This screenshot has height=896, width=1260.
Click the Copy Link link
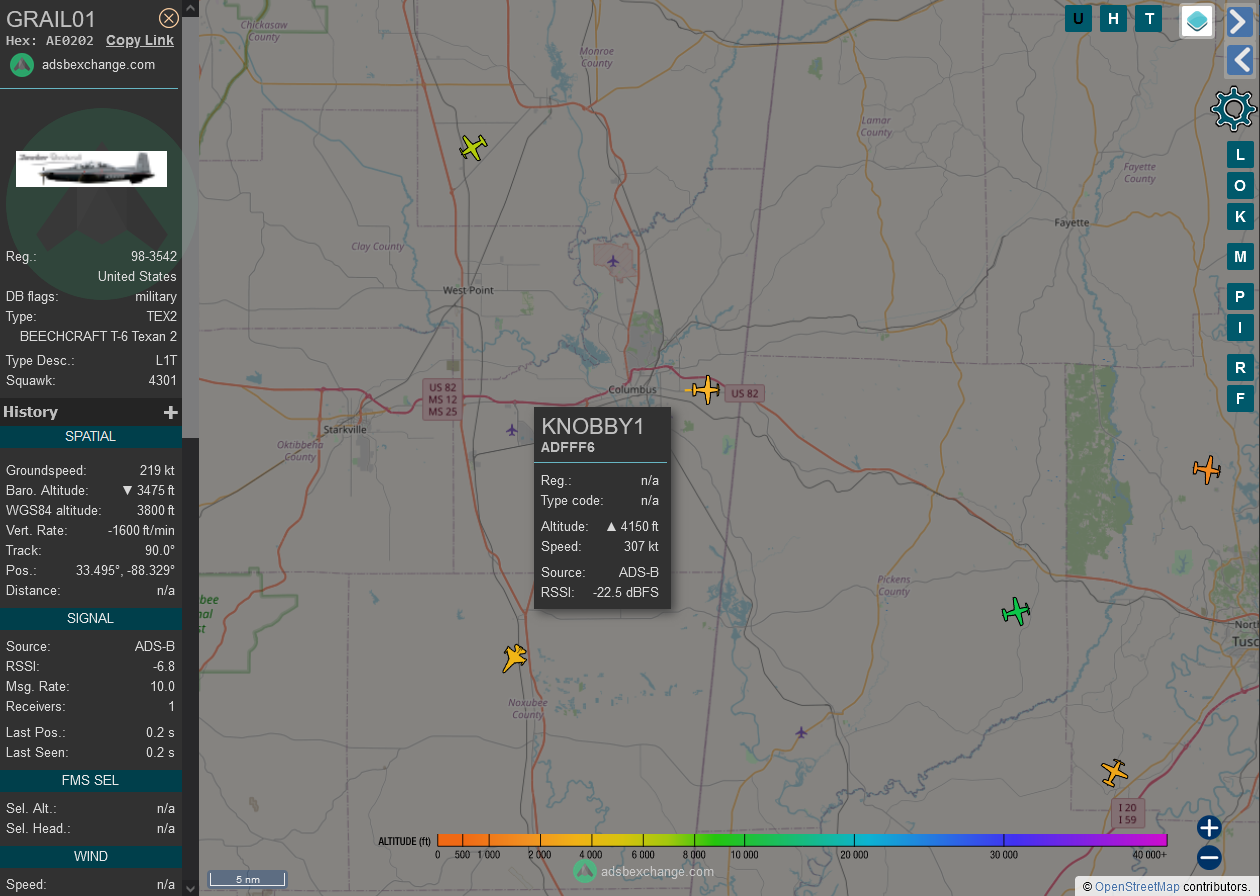point(140,41)
